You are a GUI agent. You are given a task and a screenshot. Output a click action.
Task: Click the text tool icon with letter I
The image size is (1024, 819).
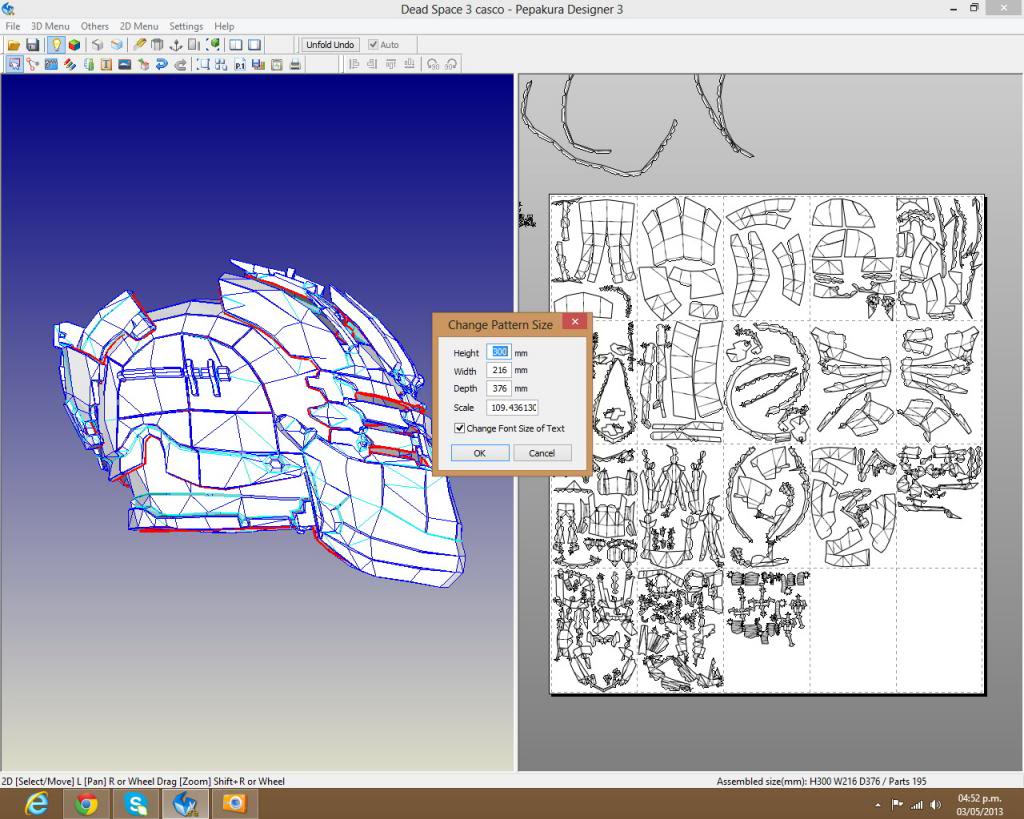[x=106, y=64]
